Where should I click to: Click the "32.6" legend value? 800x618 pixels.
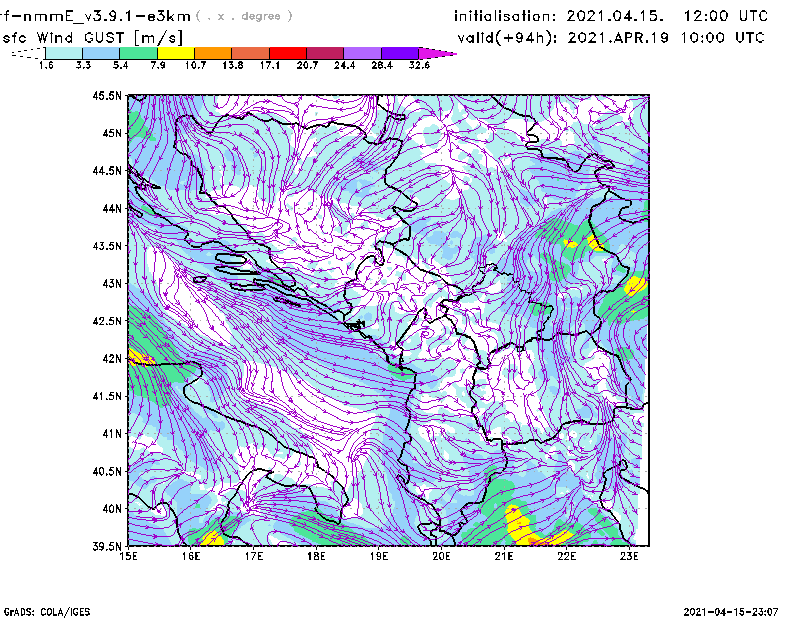(419, 65)
